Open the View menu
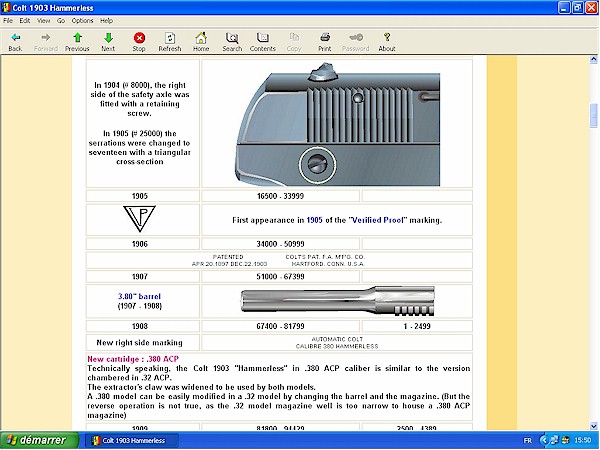This screenshot has width=600, height=450. coord(43,21)
